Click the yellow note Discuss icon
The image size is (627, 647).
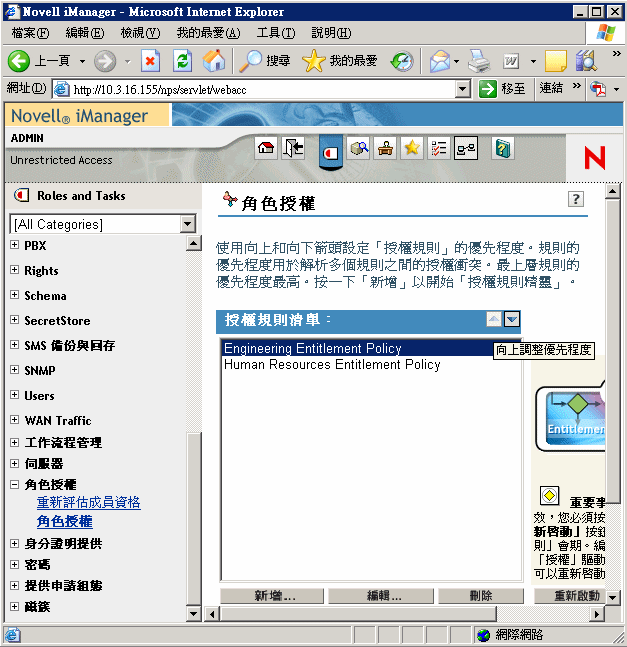(x=556, y=61)
